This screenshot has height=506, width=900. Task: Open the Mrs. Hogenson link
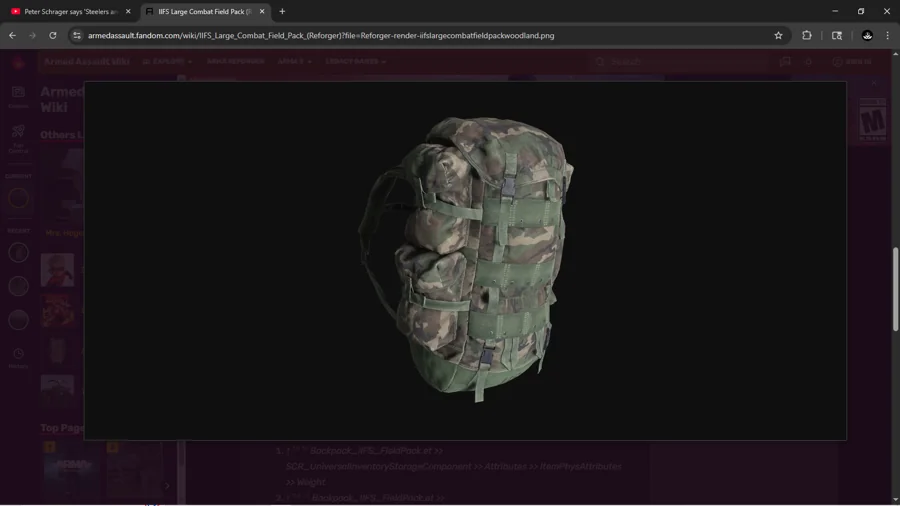click(x=64, y=233)
